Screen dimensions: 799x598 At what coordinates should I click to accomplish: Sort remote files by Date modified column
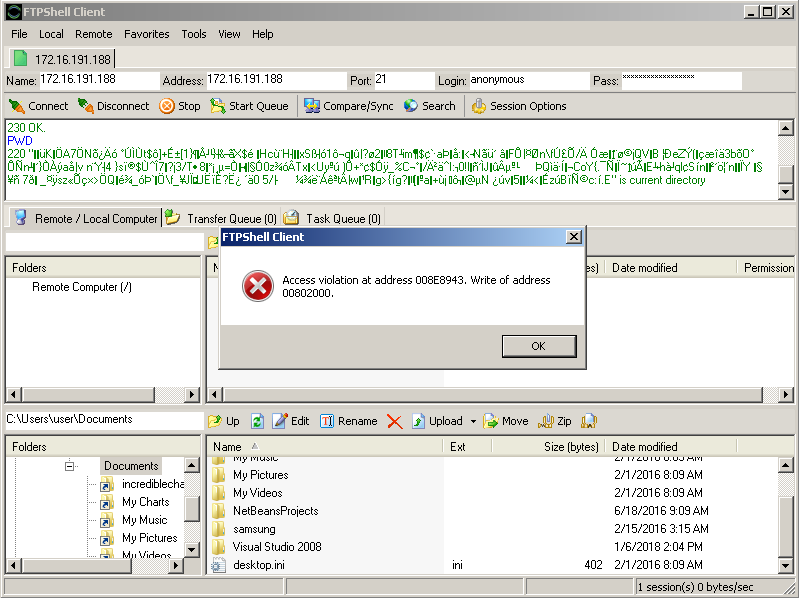click(x=671, y=268)
